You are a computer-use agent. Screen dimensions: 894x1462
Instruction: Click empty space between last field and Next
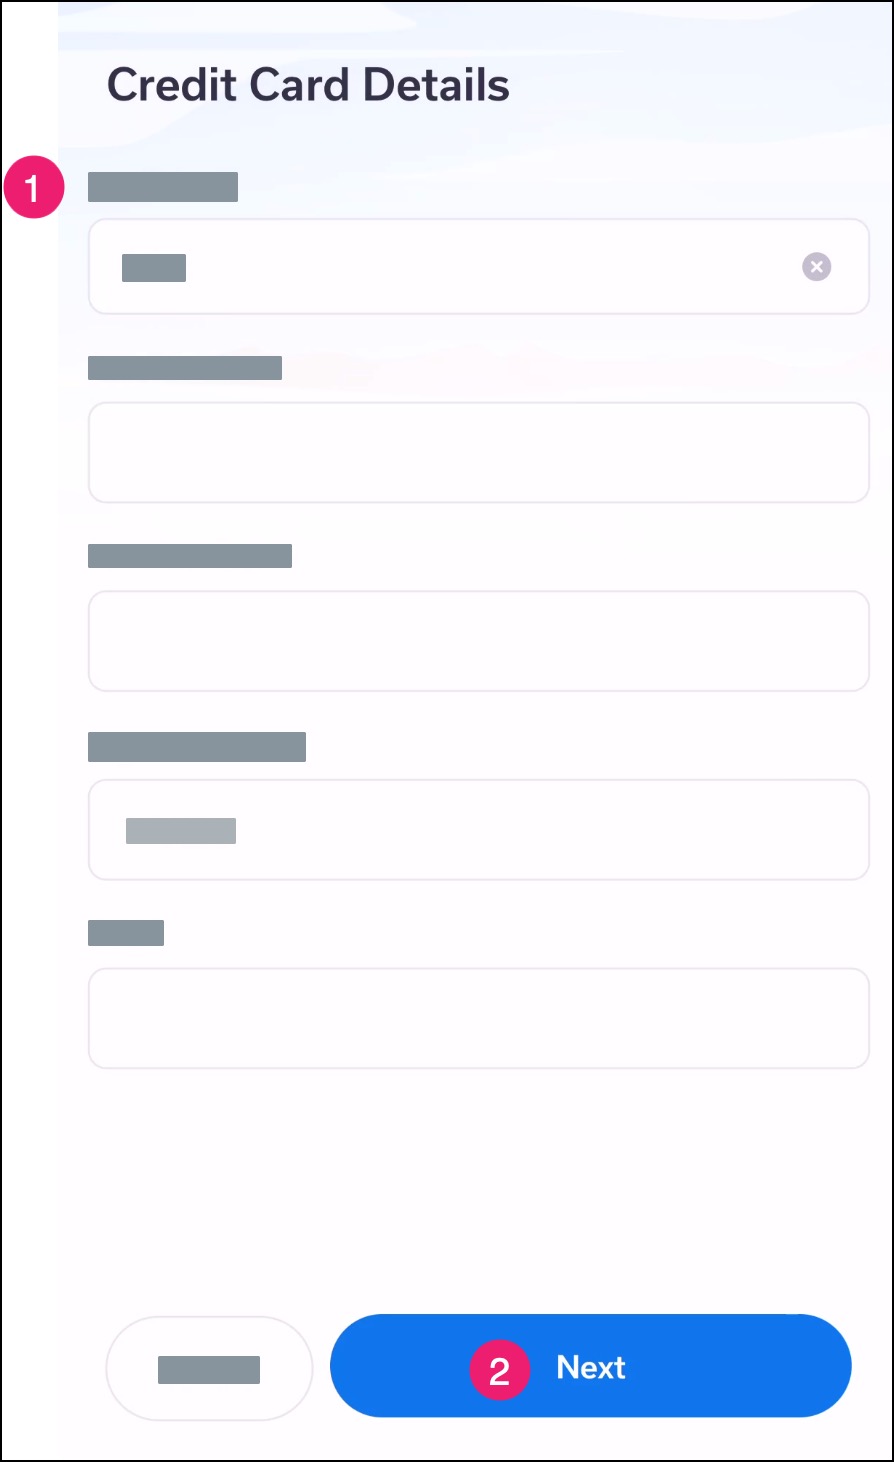coord(479,1190)
